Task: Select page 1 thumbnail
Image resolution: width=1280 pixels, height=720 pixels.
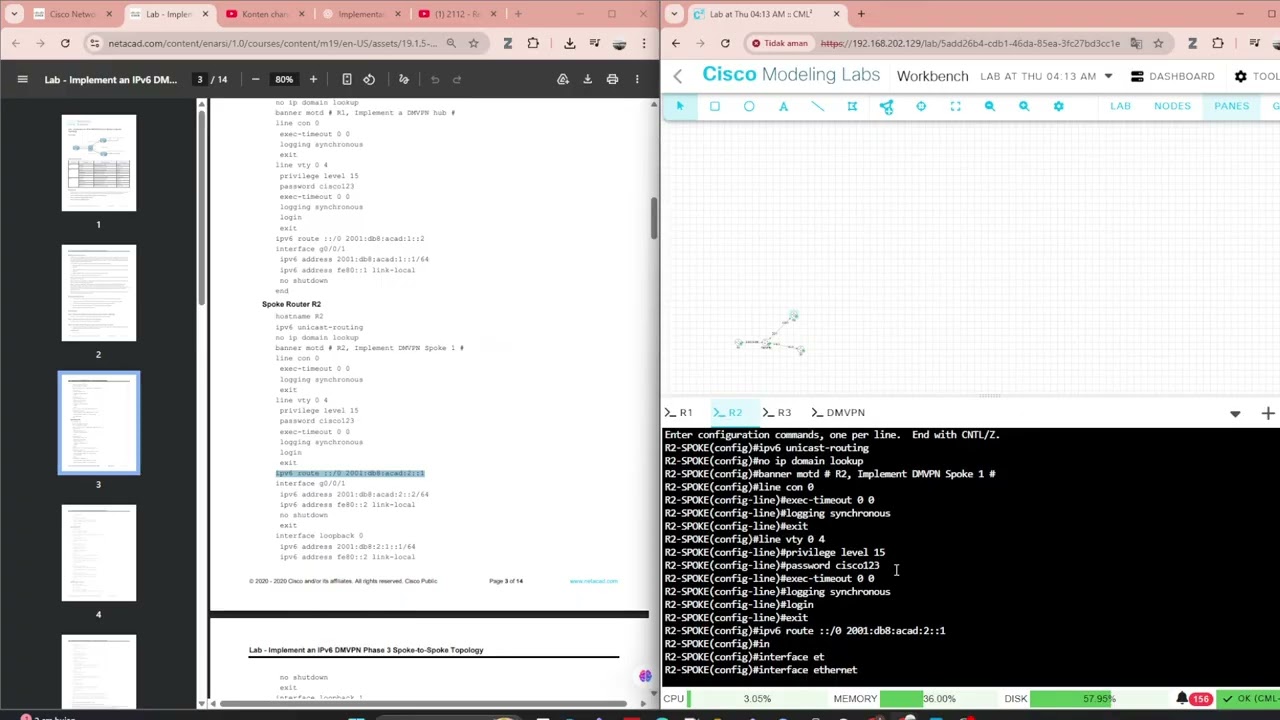Action: pos(98,163)
